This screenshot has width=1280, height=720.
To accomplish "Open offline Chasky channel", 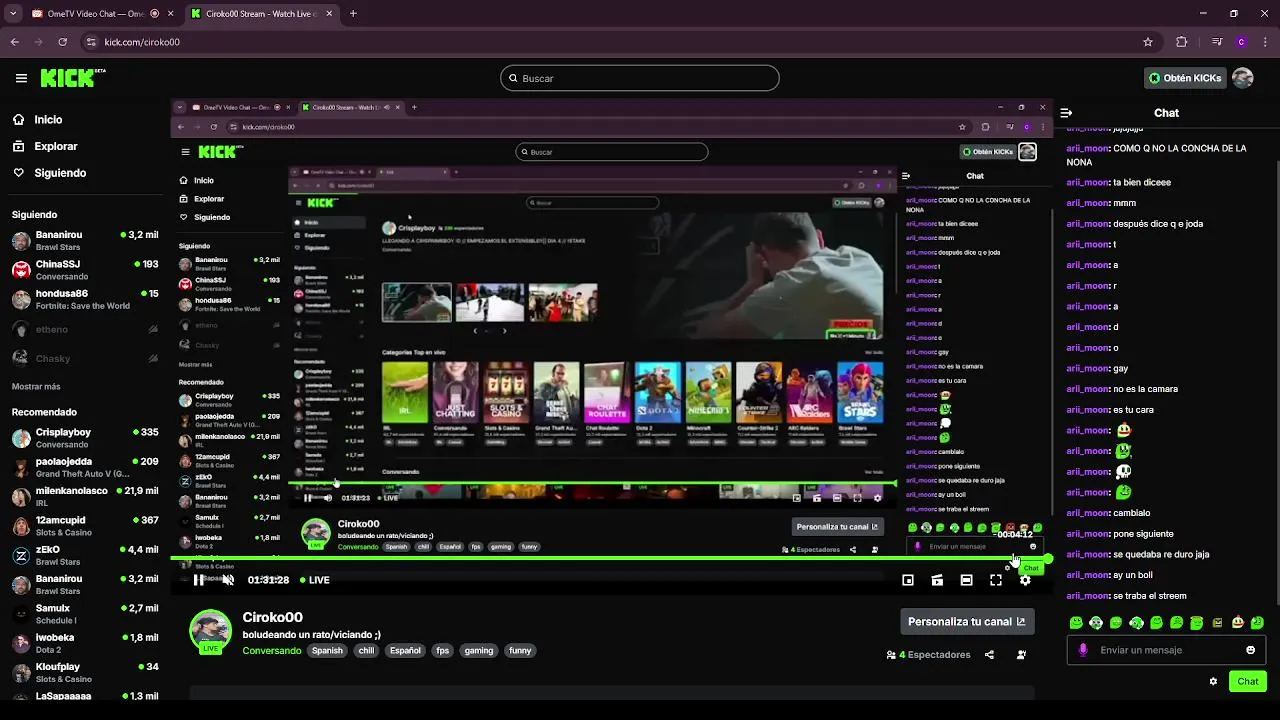I will click(x=86, y=358).
